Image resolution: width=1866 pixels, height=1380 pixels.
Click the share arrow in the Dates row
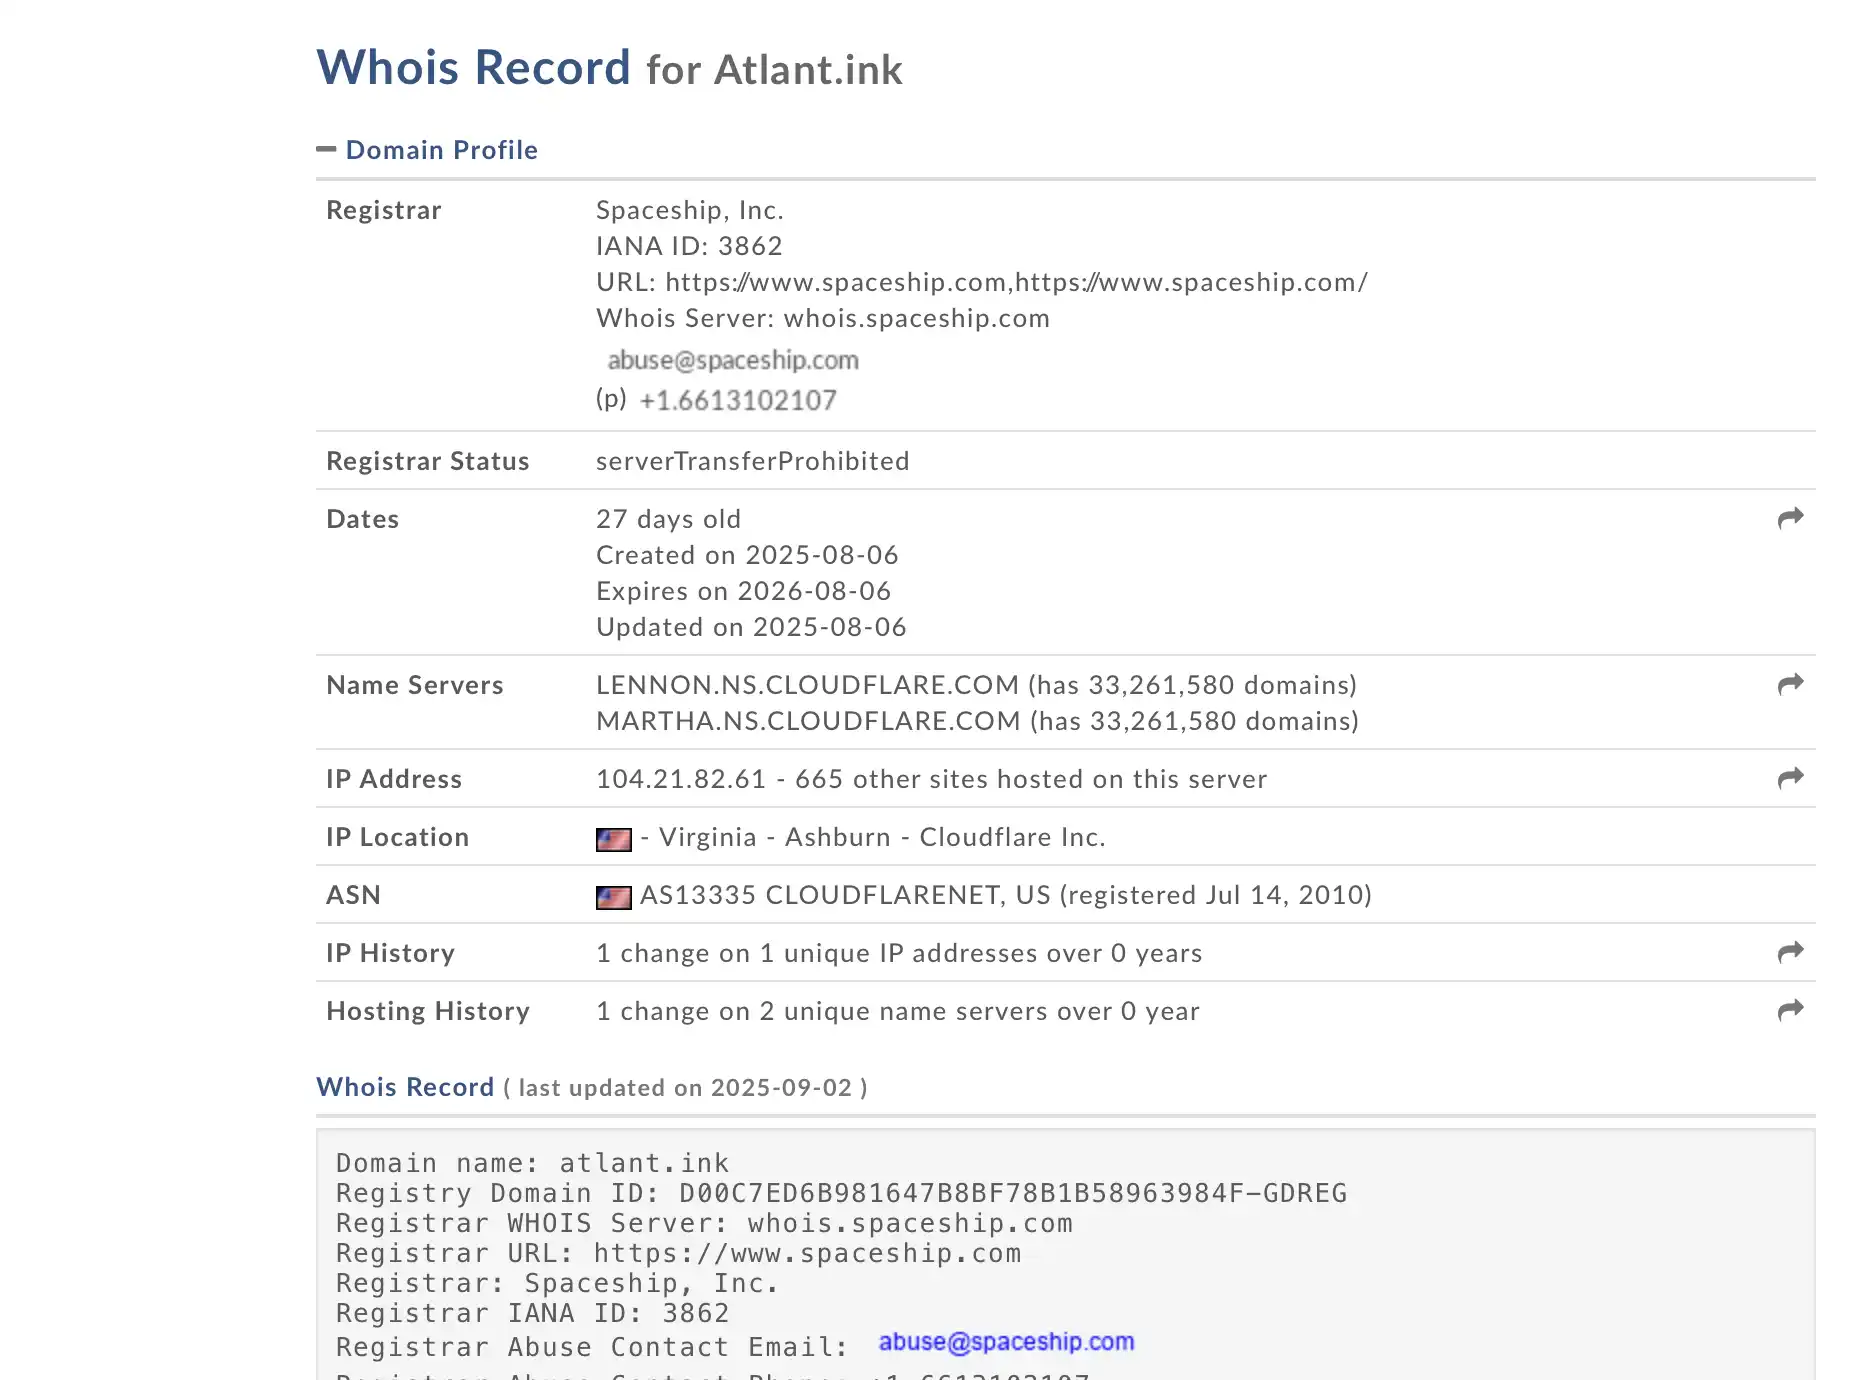click(x=1790, y=517)
